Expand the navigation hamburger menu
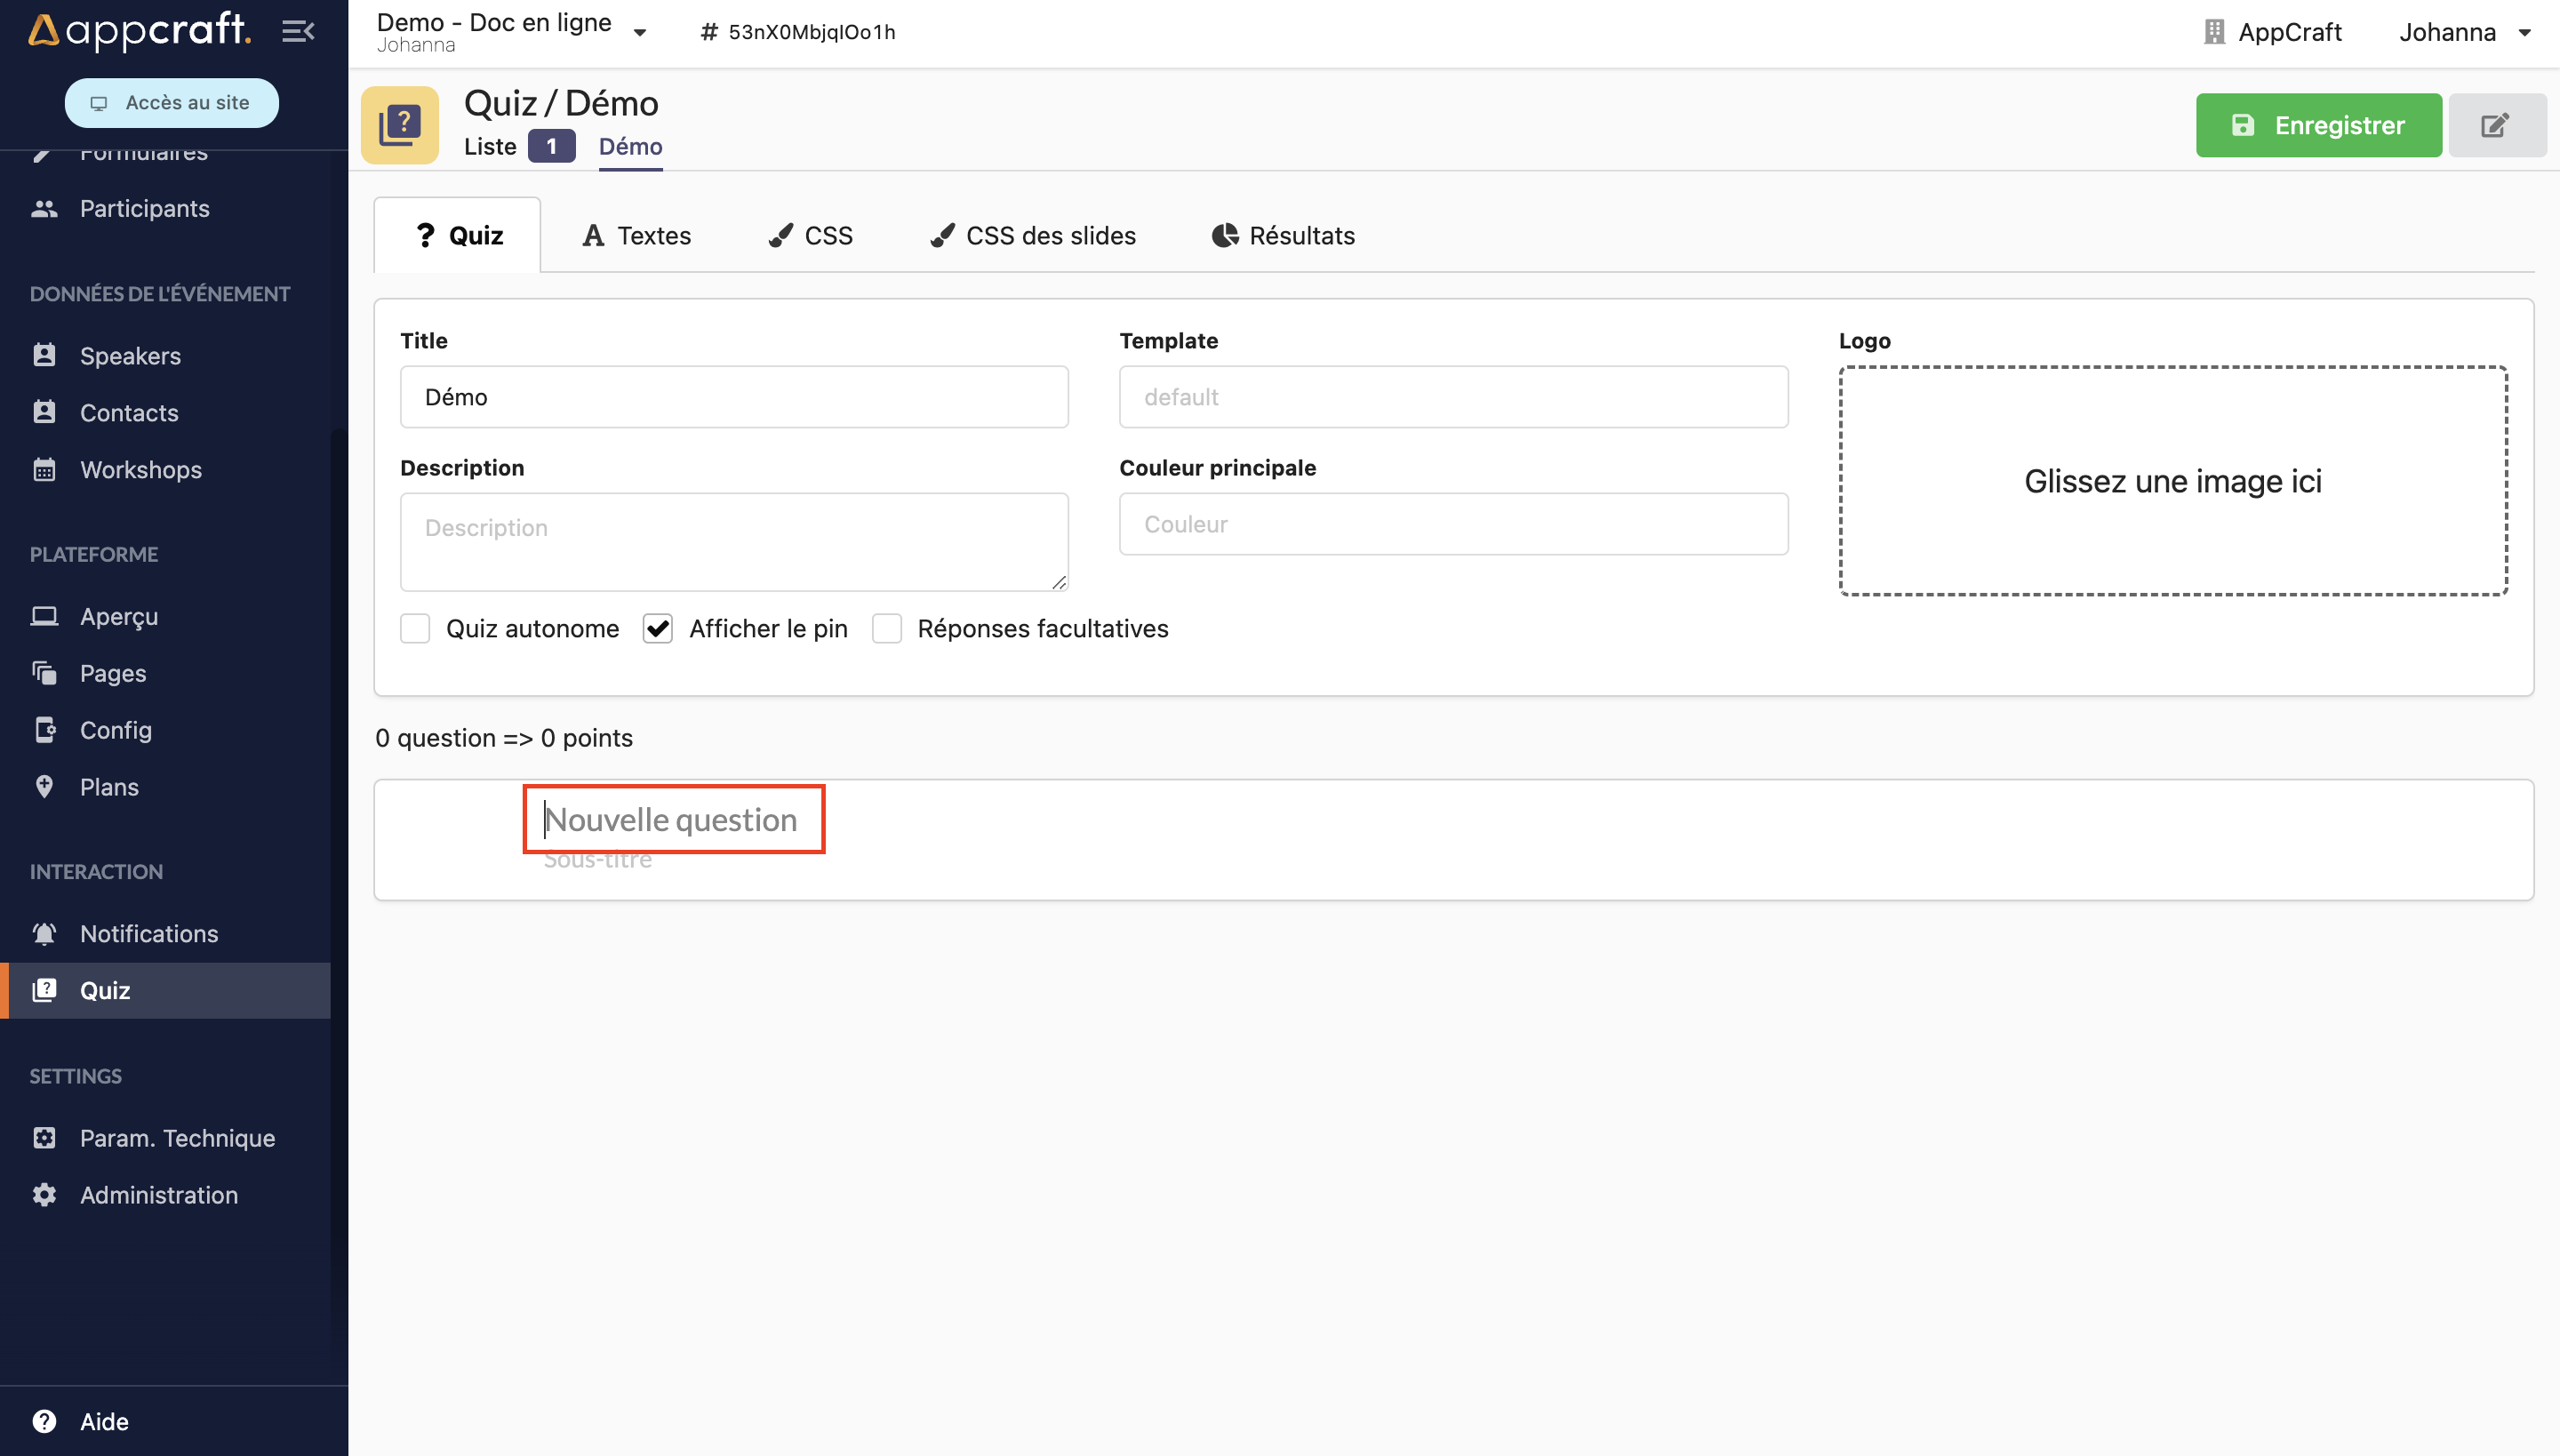Screen dimensions: 2560x1456 [297, 28]
